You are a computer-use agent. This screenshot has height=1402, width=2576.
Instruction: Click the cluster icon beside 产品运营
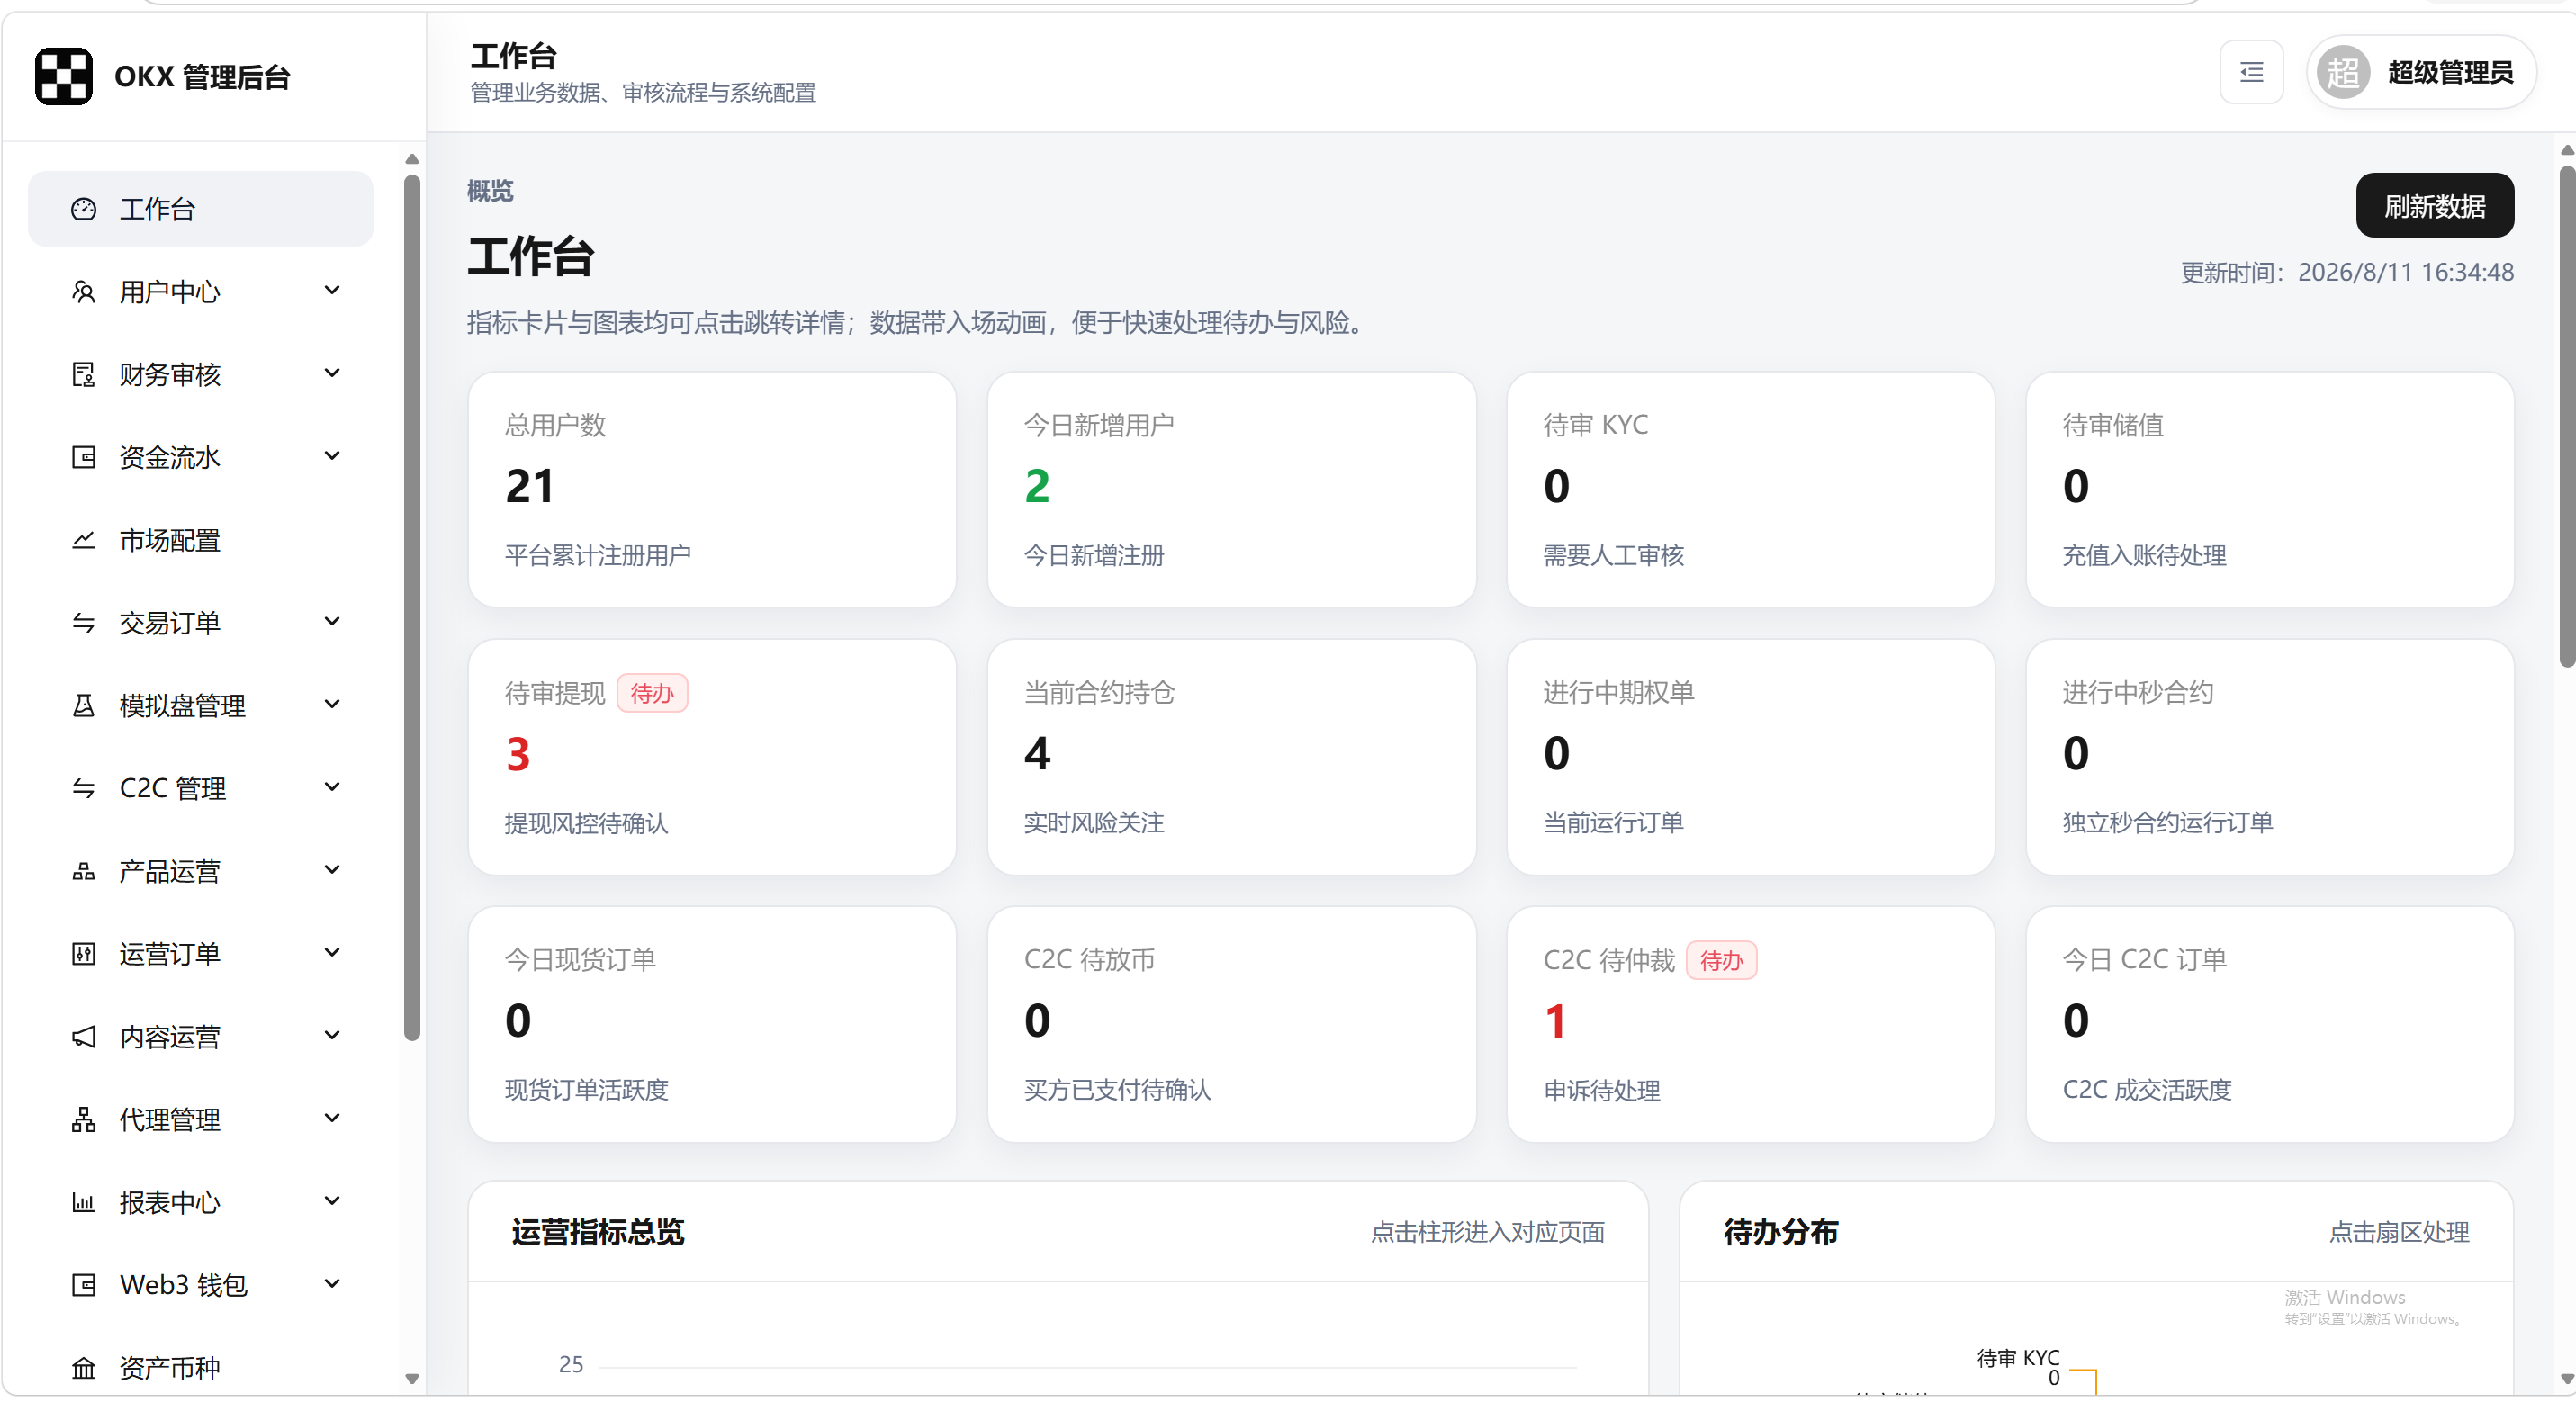click(x=84, y=871)
